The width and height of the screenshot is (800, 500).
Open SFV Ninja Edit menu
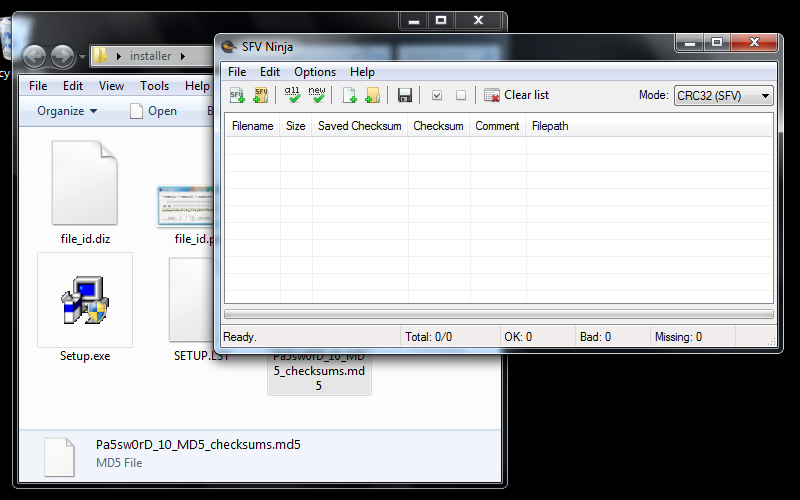pyautogui.click(x=269, y=72)
